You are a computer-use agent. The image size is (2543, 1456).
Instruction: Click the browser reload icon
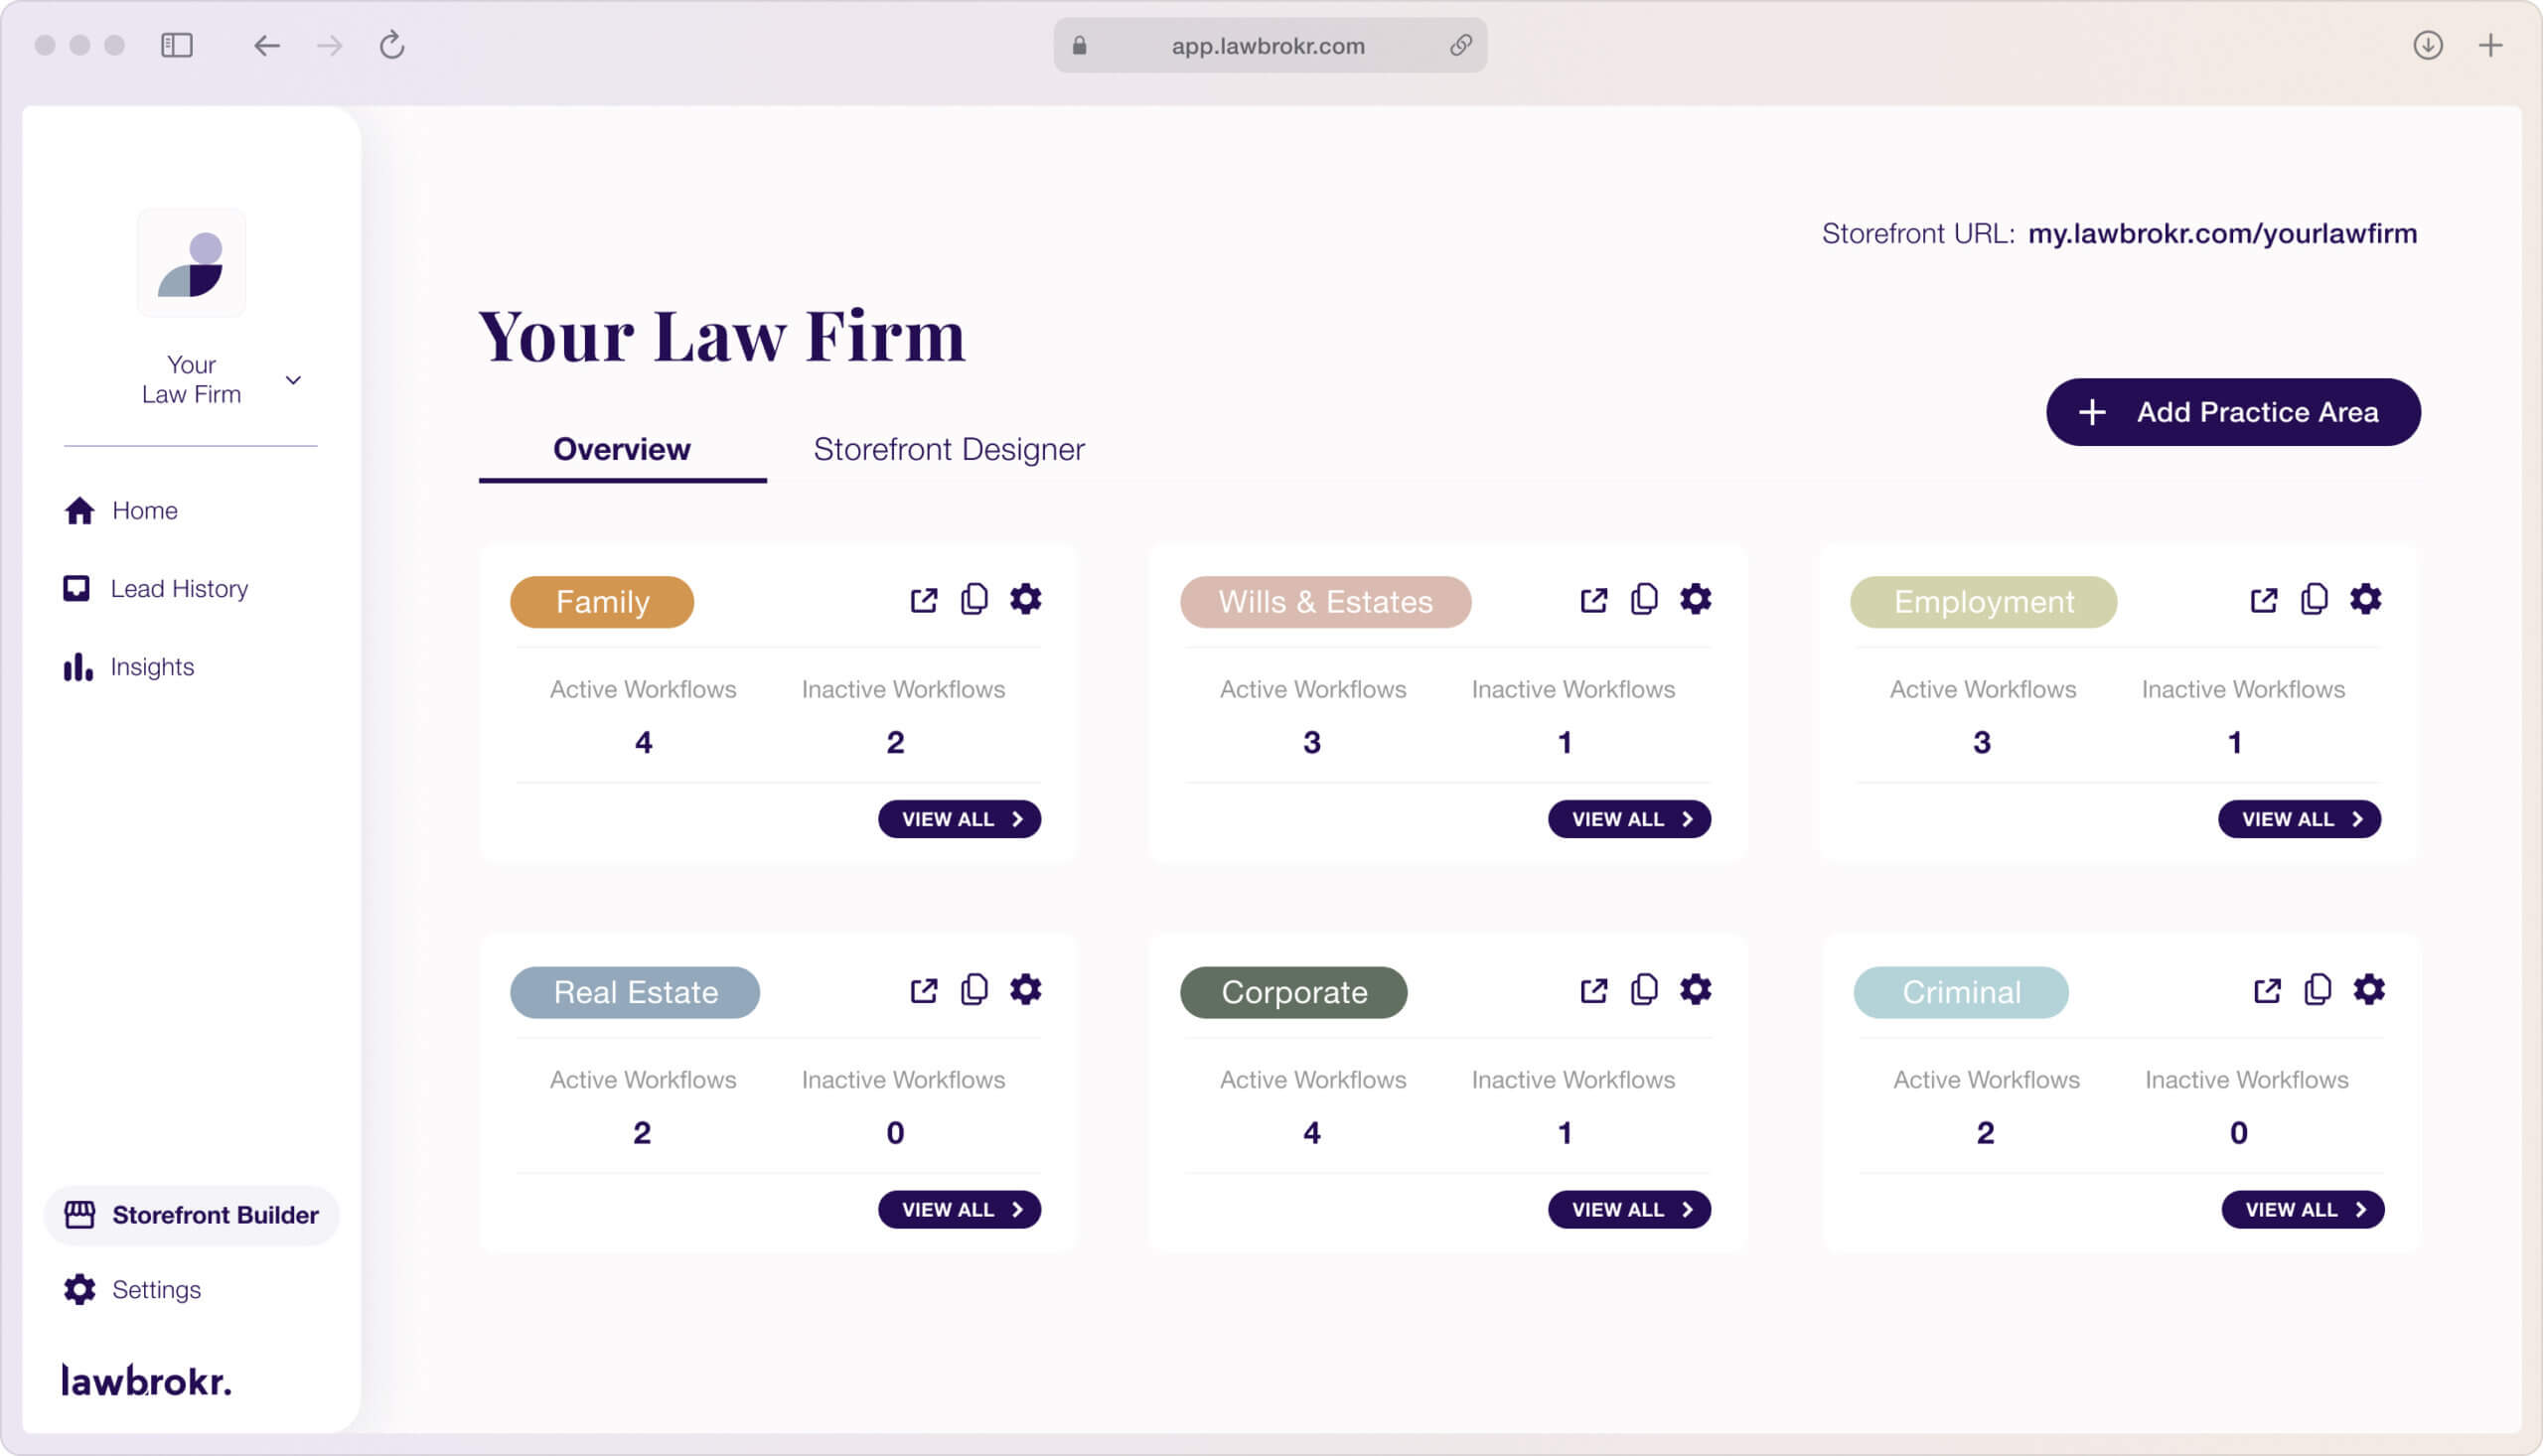(392, 45)
